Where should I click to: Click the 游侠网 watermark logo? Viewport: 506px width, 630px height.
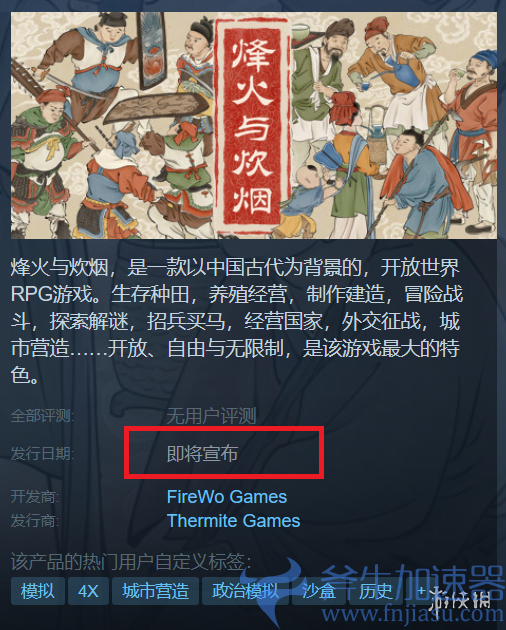tap(460, 598)
